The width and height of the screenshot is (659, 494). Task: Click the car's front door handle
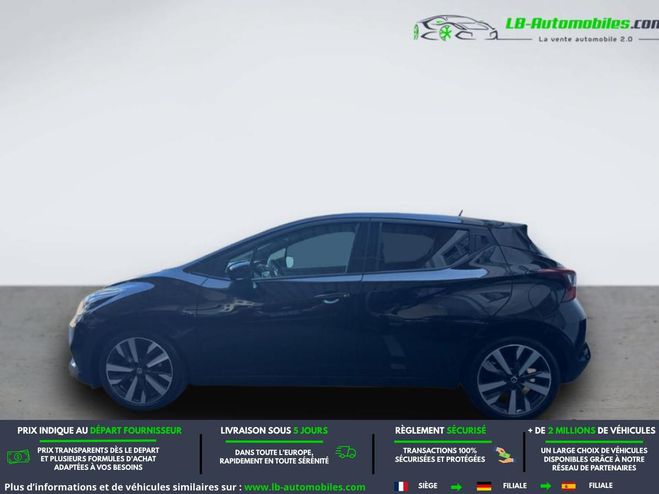pyautogui.click(x=331, y=298)
